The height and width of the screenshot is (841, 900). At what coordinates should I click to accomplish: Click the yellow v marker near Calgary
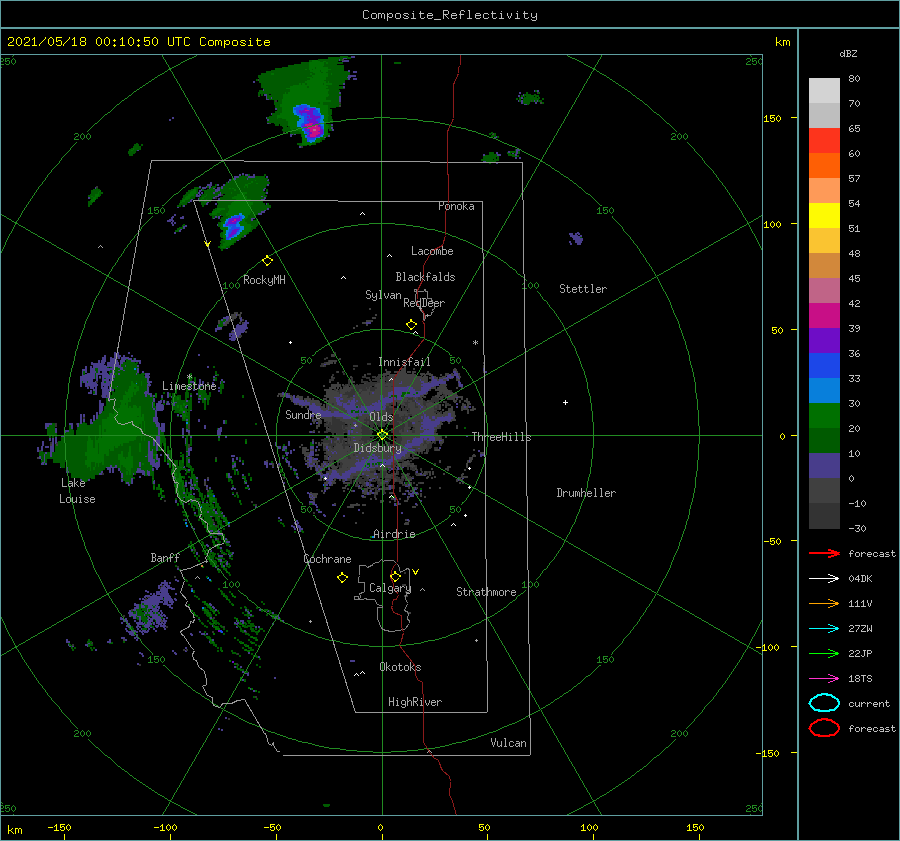[416, 572]
